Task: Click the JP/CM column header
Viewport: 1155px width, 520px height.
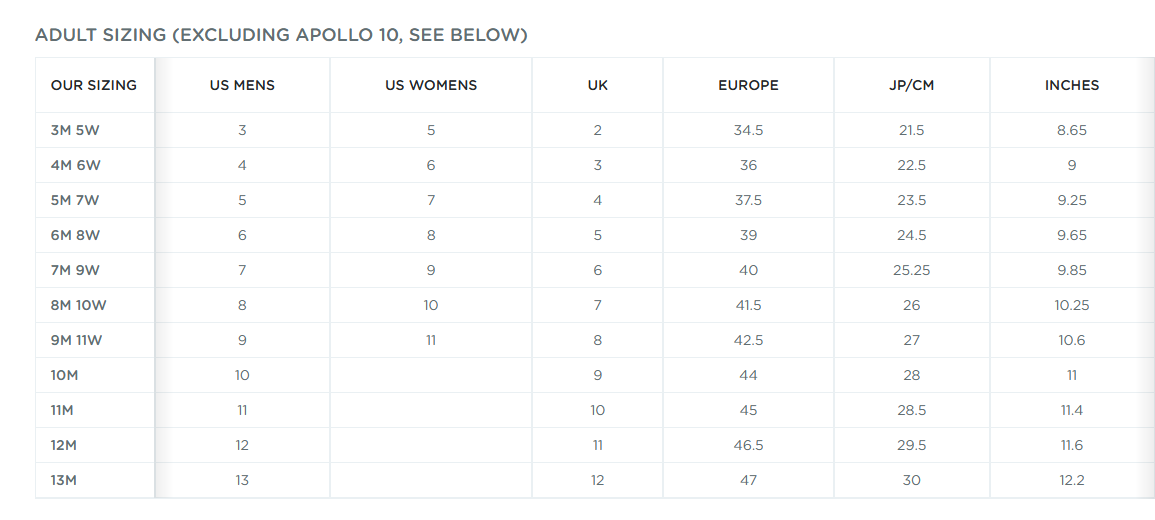Action: point(912,85)
